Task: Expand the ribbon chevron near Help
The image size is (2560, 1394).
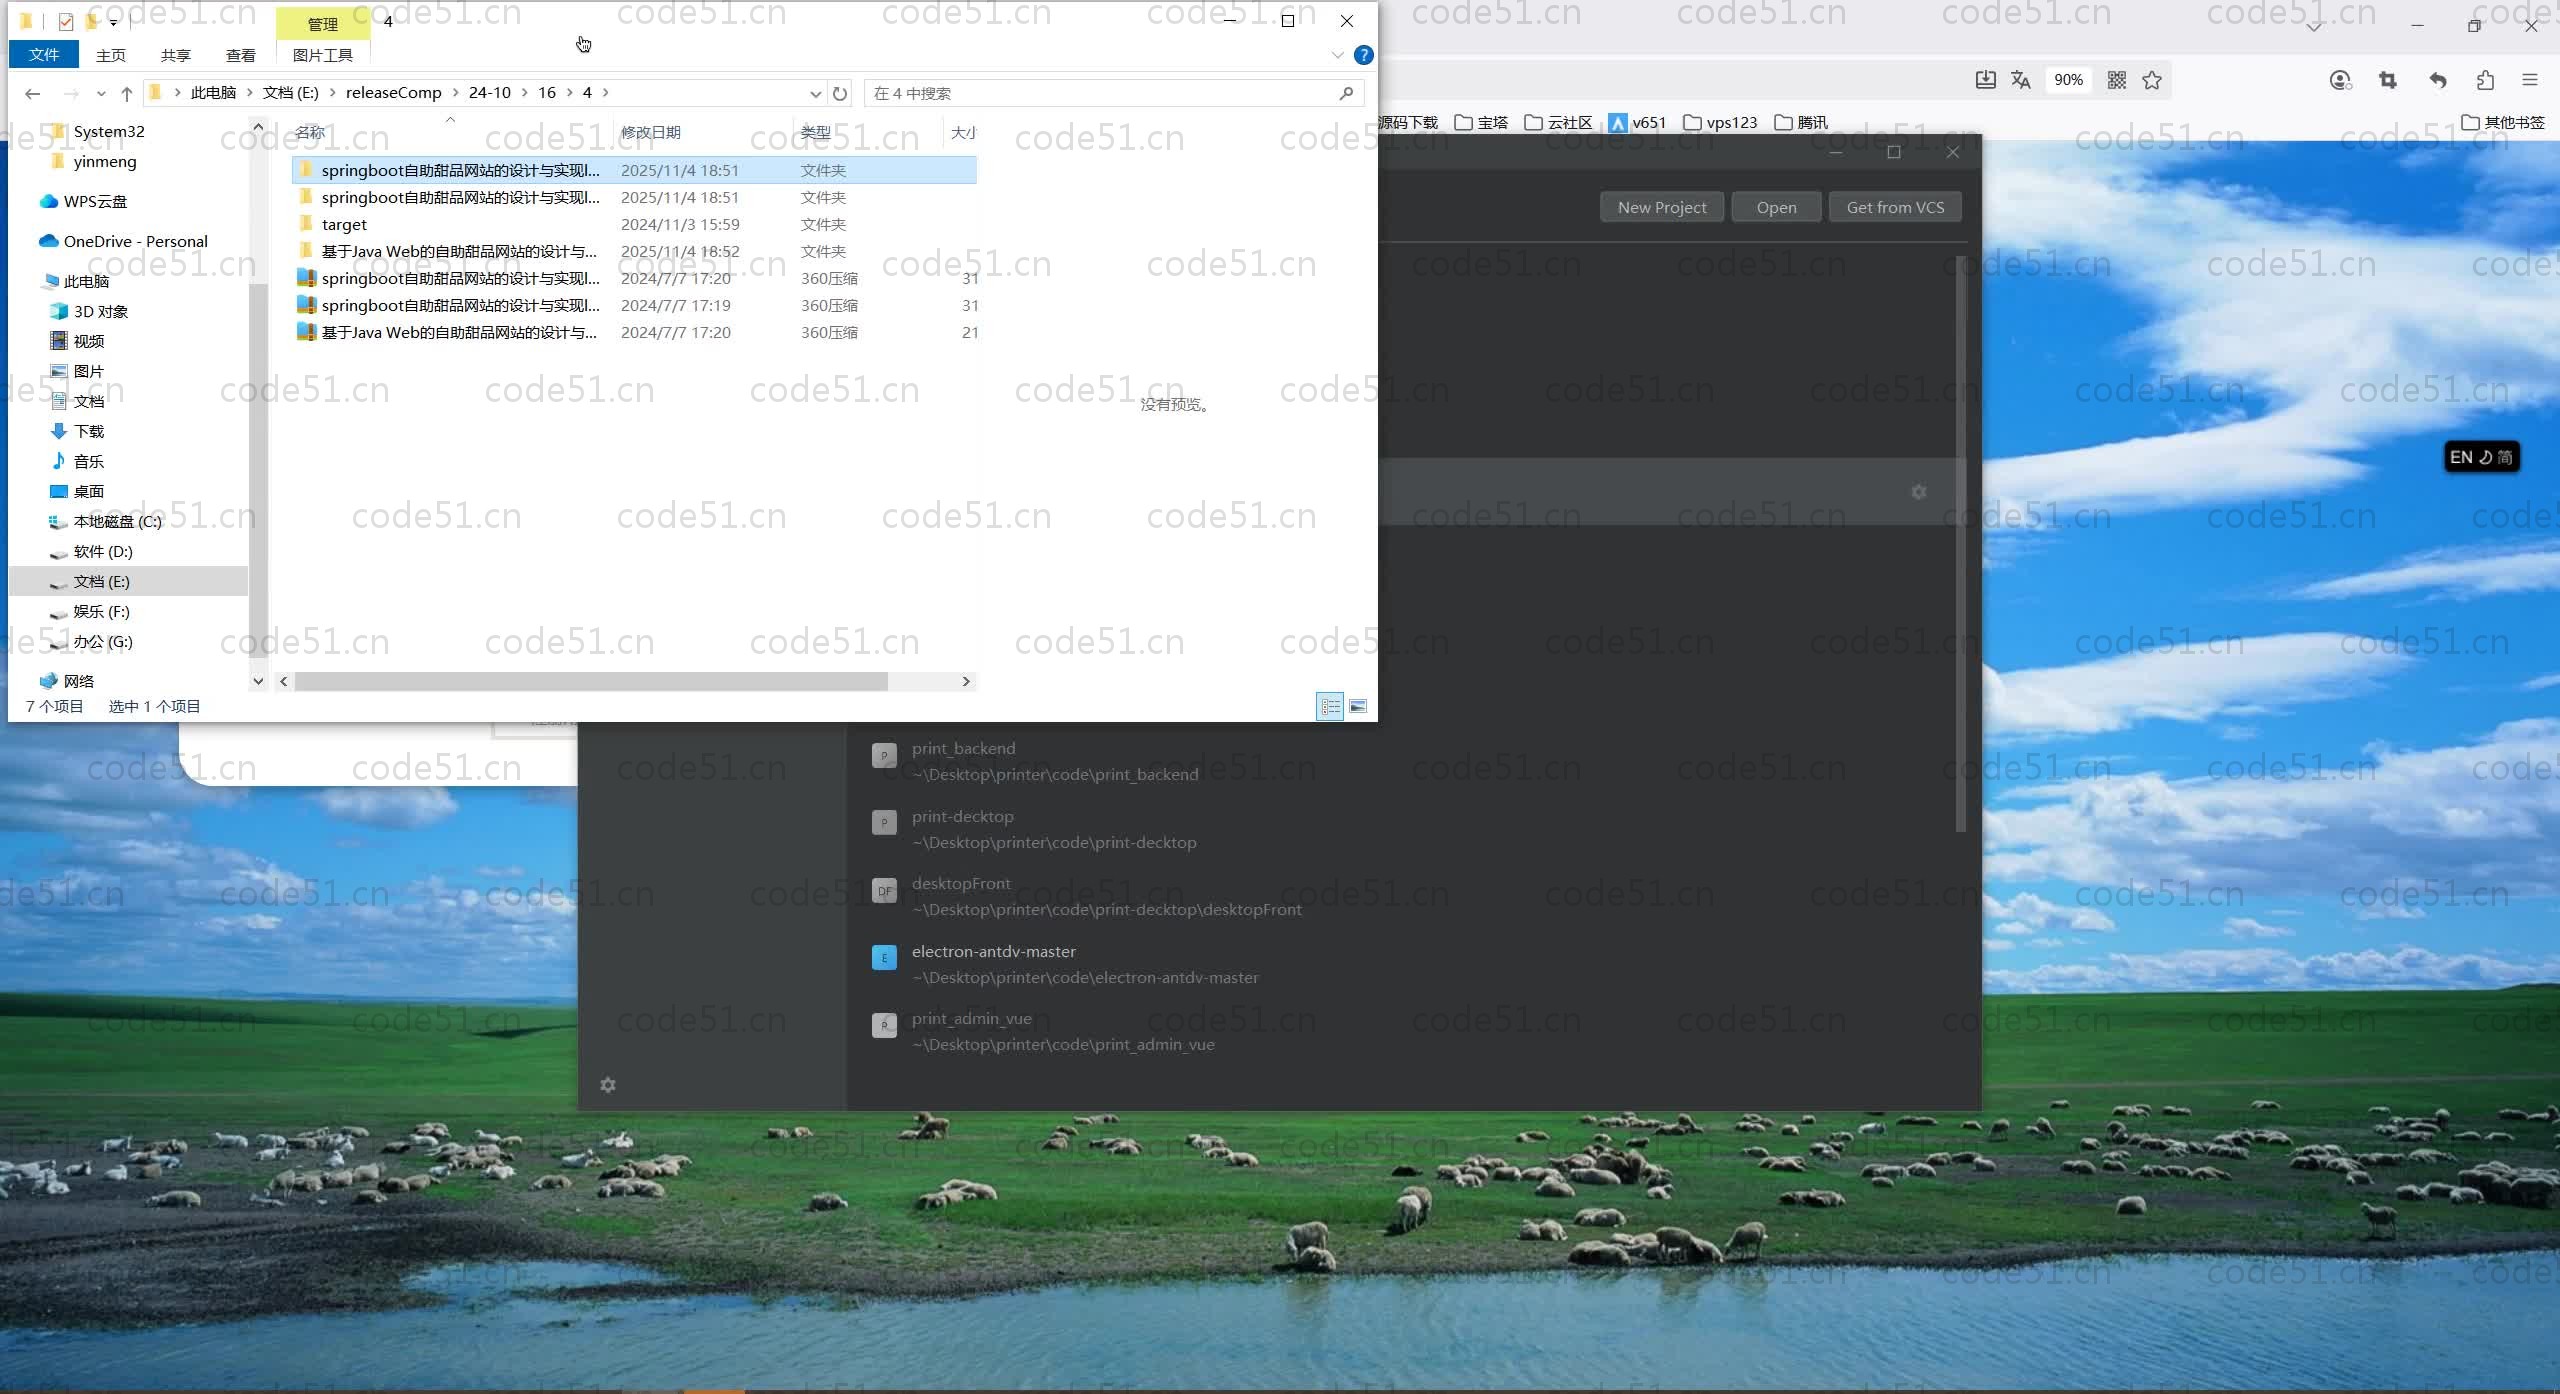Action: [x=1338, y=55]
